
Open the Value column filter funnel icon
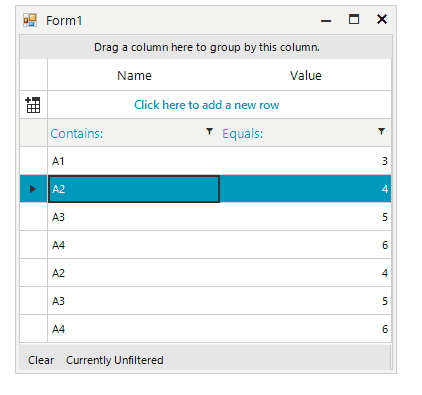(x=381, y=131)
